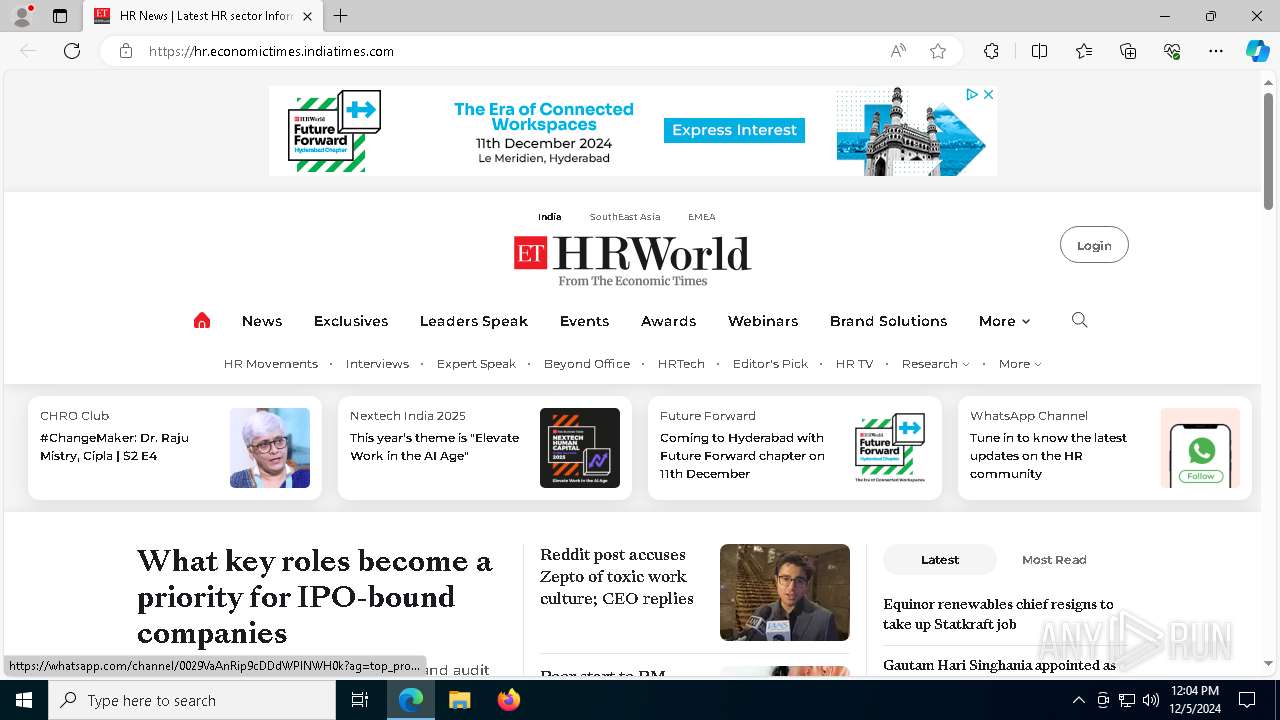Toggle Split screen icon
The height and width of the screenshot is (720, 1280).
(1039, 51)
